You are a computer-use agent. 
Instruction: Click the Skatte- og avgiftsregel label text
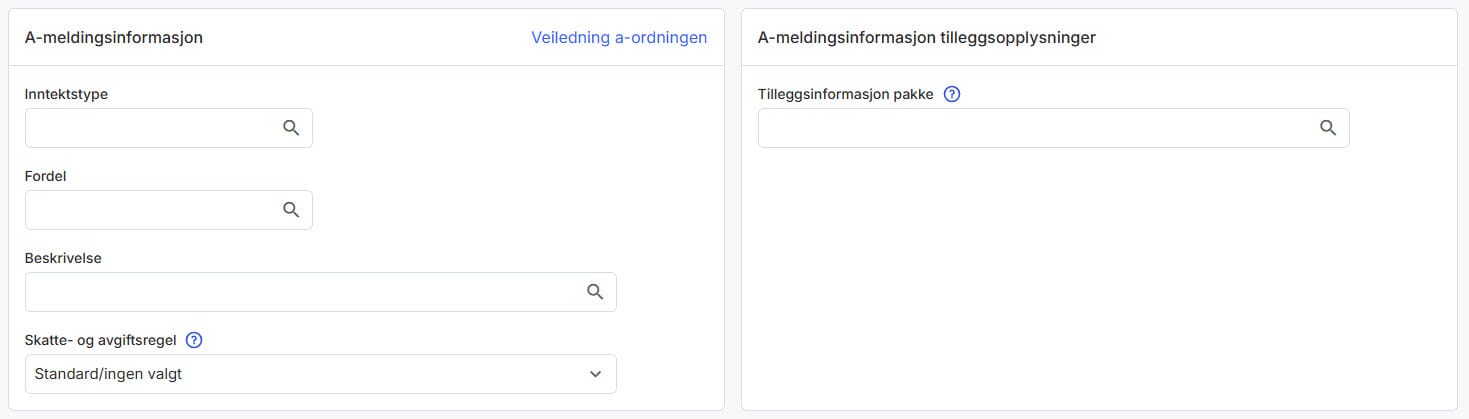tap(100, 340)
